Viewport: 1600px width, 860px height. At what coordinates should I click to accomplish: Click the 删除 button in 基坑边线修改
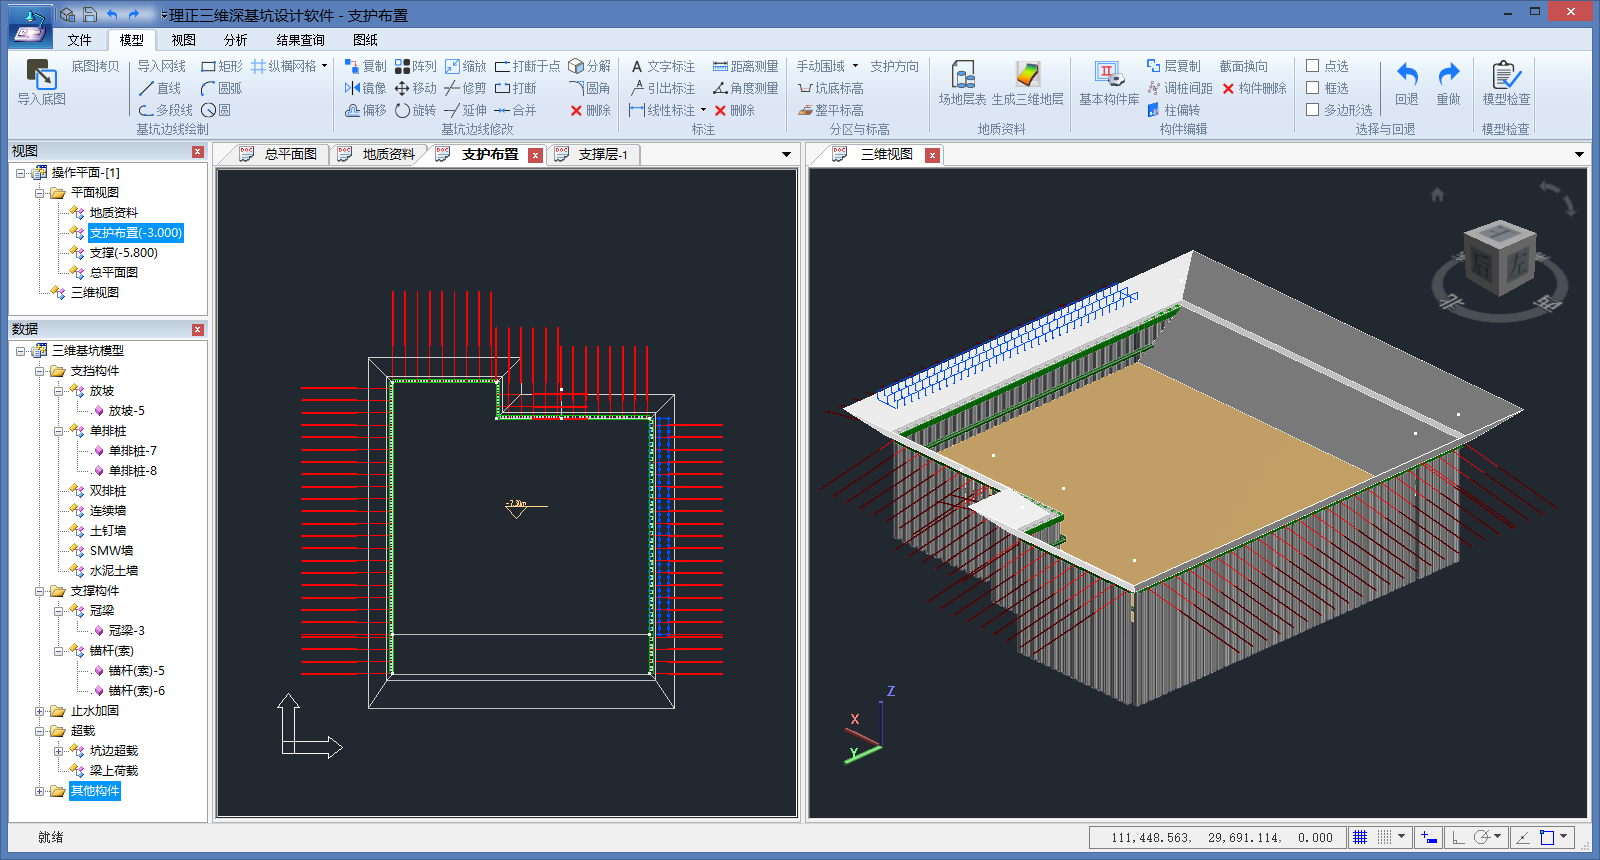(590, 110)
